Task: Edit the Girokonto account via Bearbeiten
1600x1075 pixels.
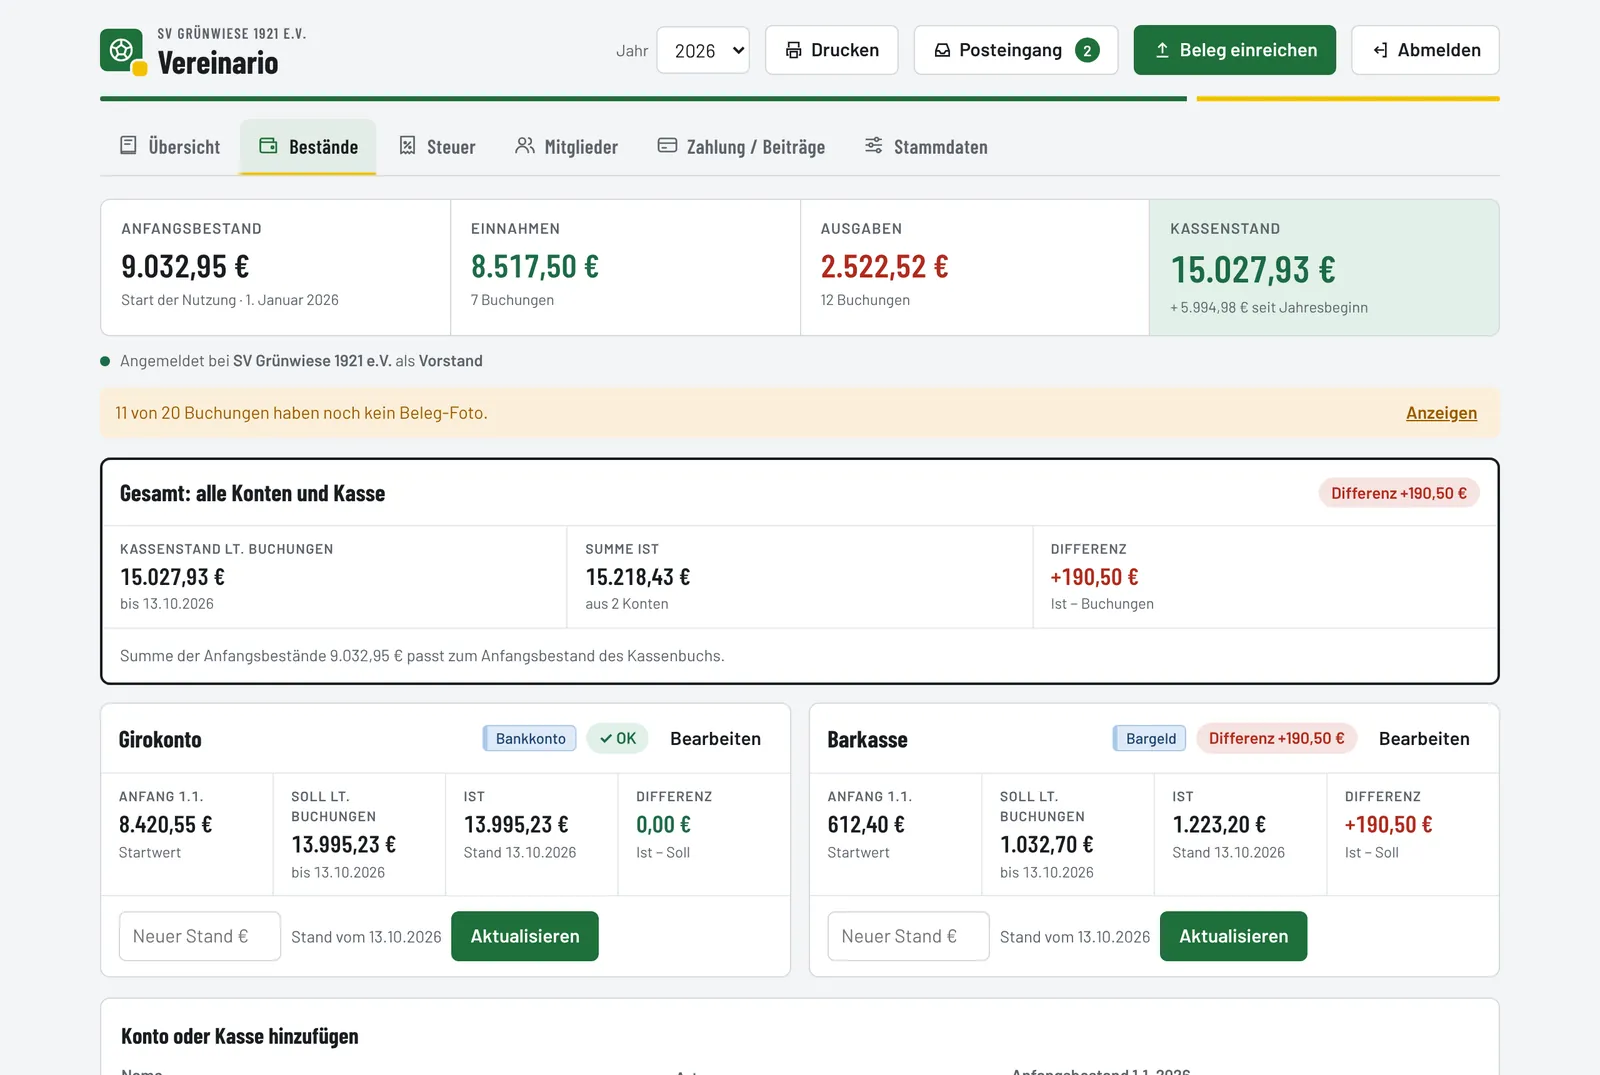Action: (x=715, y=739)
